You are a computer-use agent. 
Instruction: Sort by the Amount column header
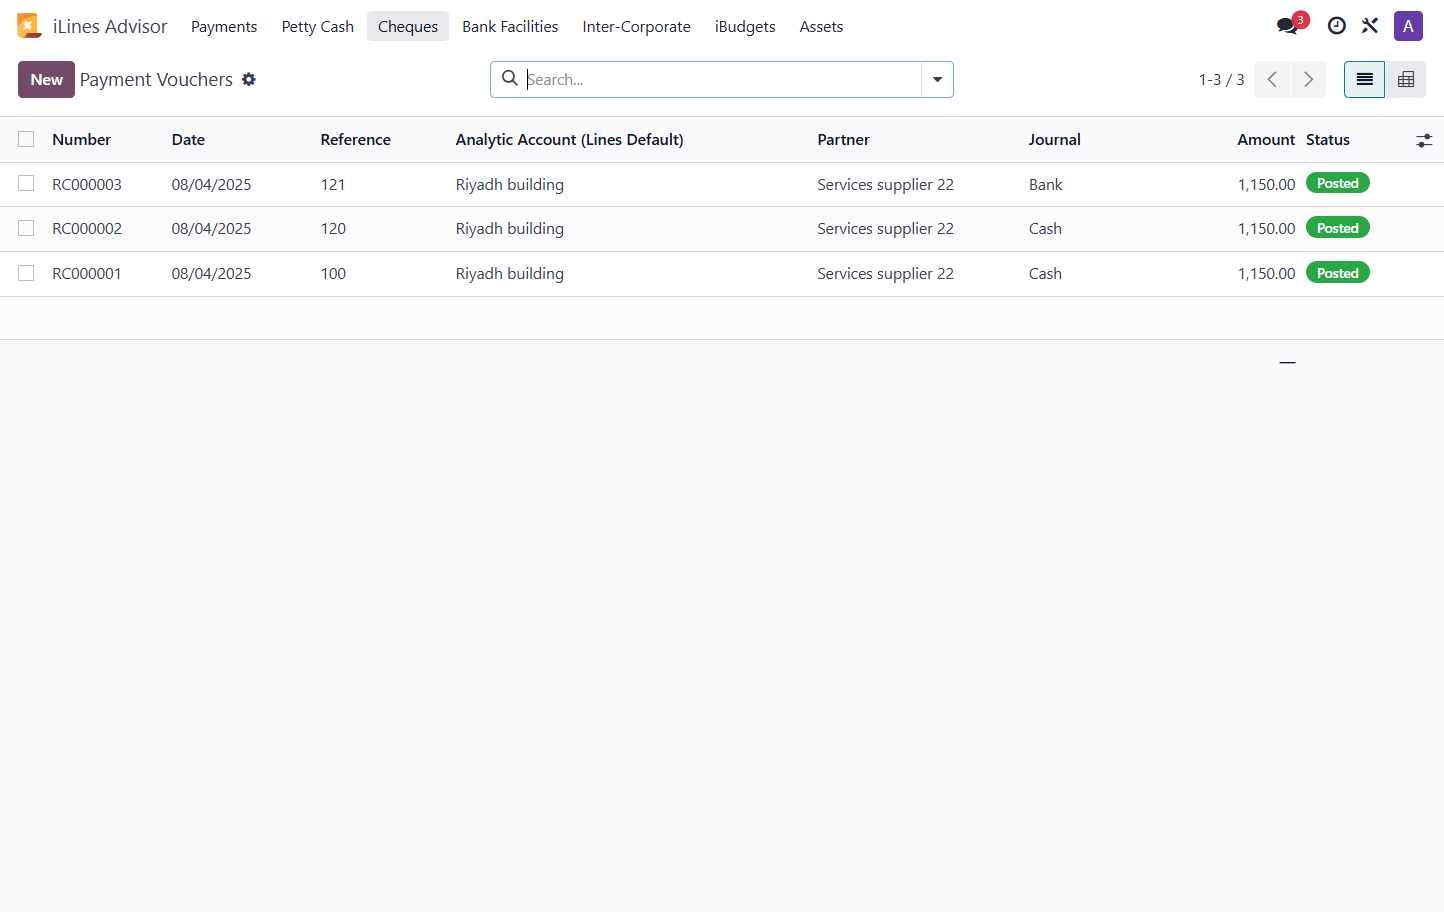click(1266, 140)
